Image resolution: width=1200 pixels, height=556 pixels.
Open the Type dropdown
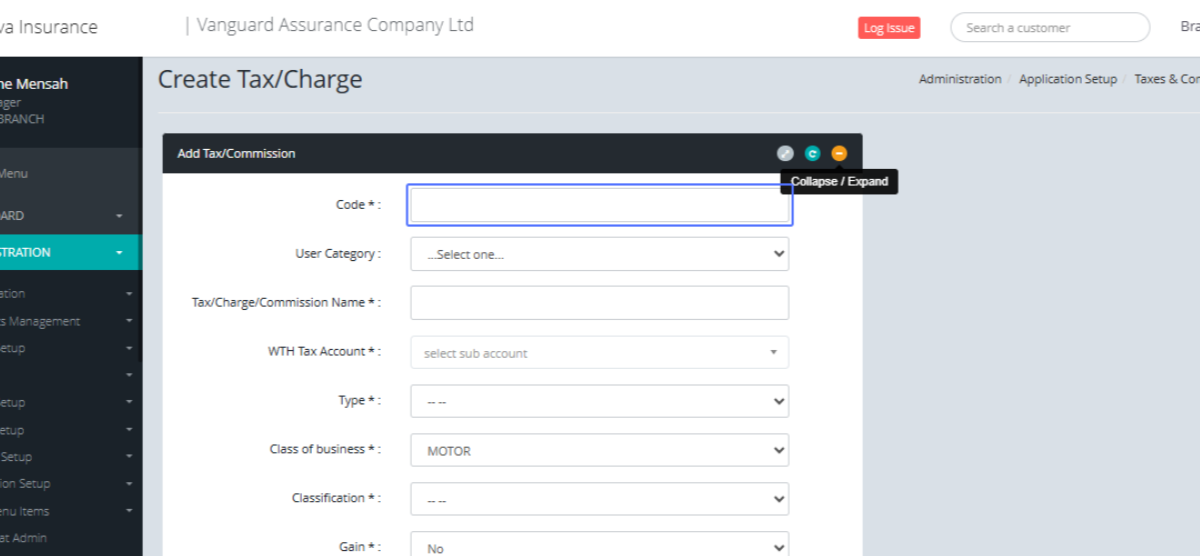tap(599, 401)
